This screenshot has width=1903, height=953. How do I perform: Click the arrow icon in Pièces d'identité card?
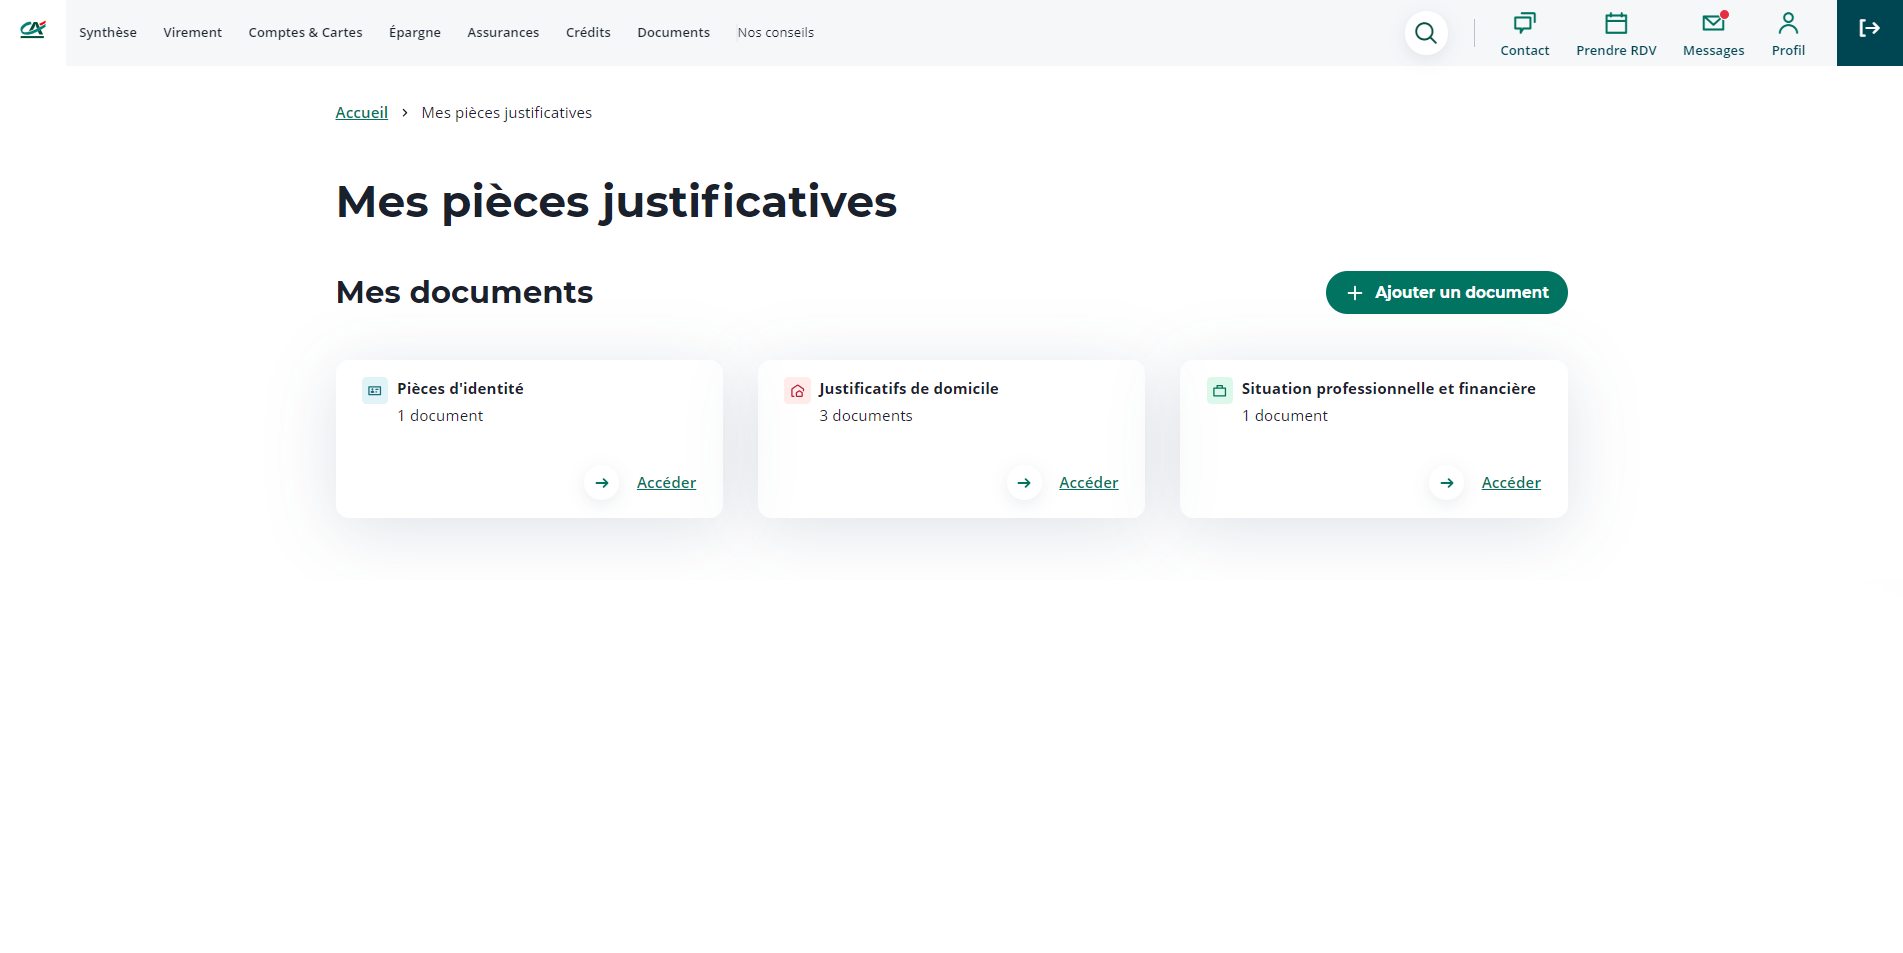tap(602, 483)
